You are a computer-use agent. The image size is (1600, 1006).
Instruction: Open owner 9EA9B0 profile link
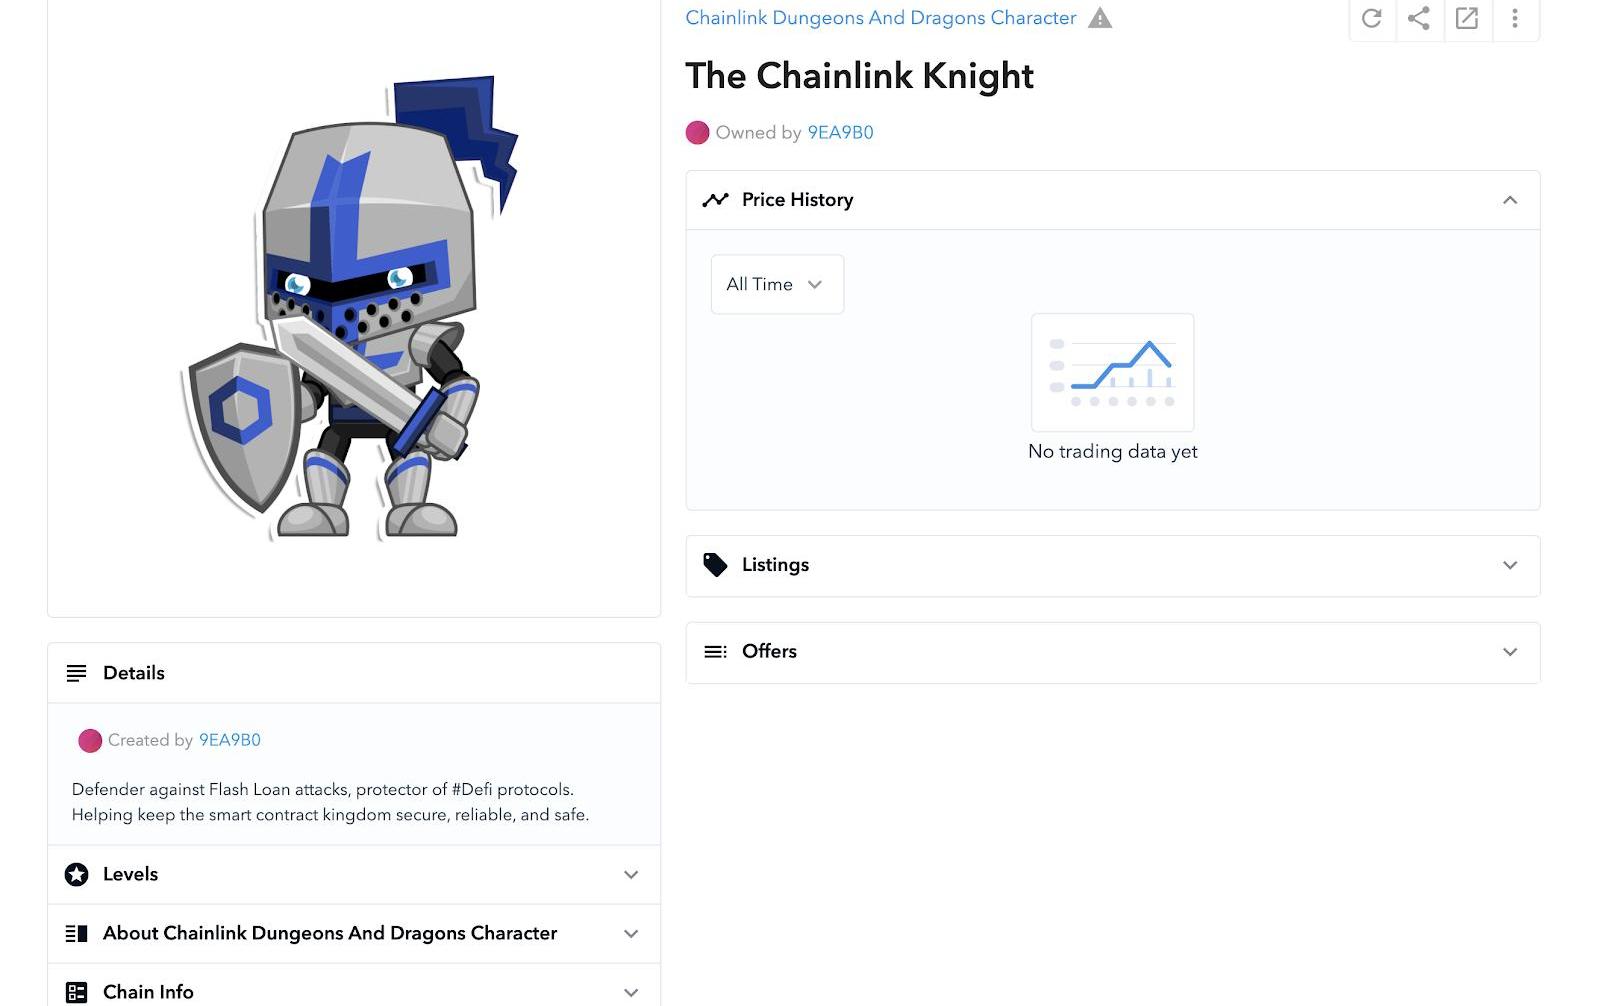pos(840,132)
